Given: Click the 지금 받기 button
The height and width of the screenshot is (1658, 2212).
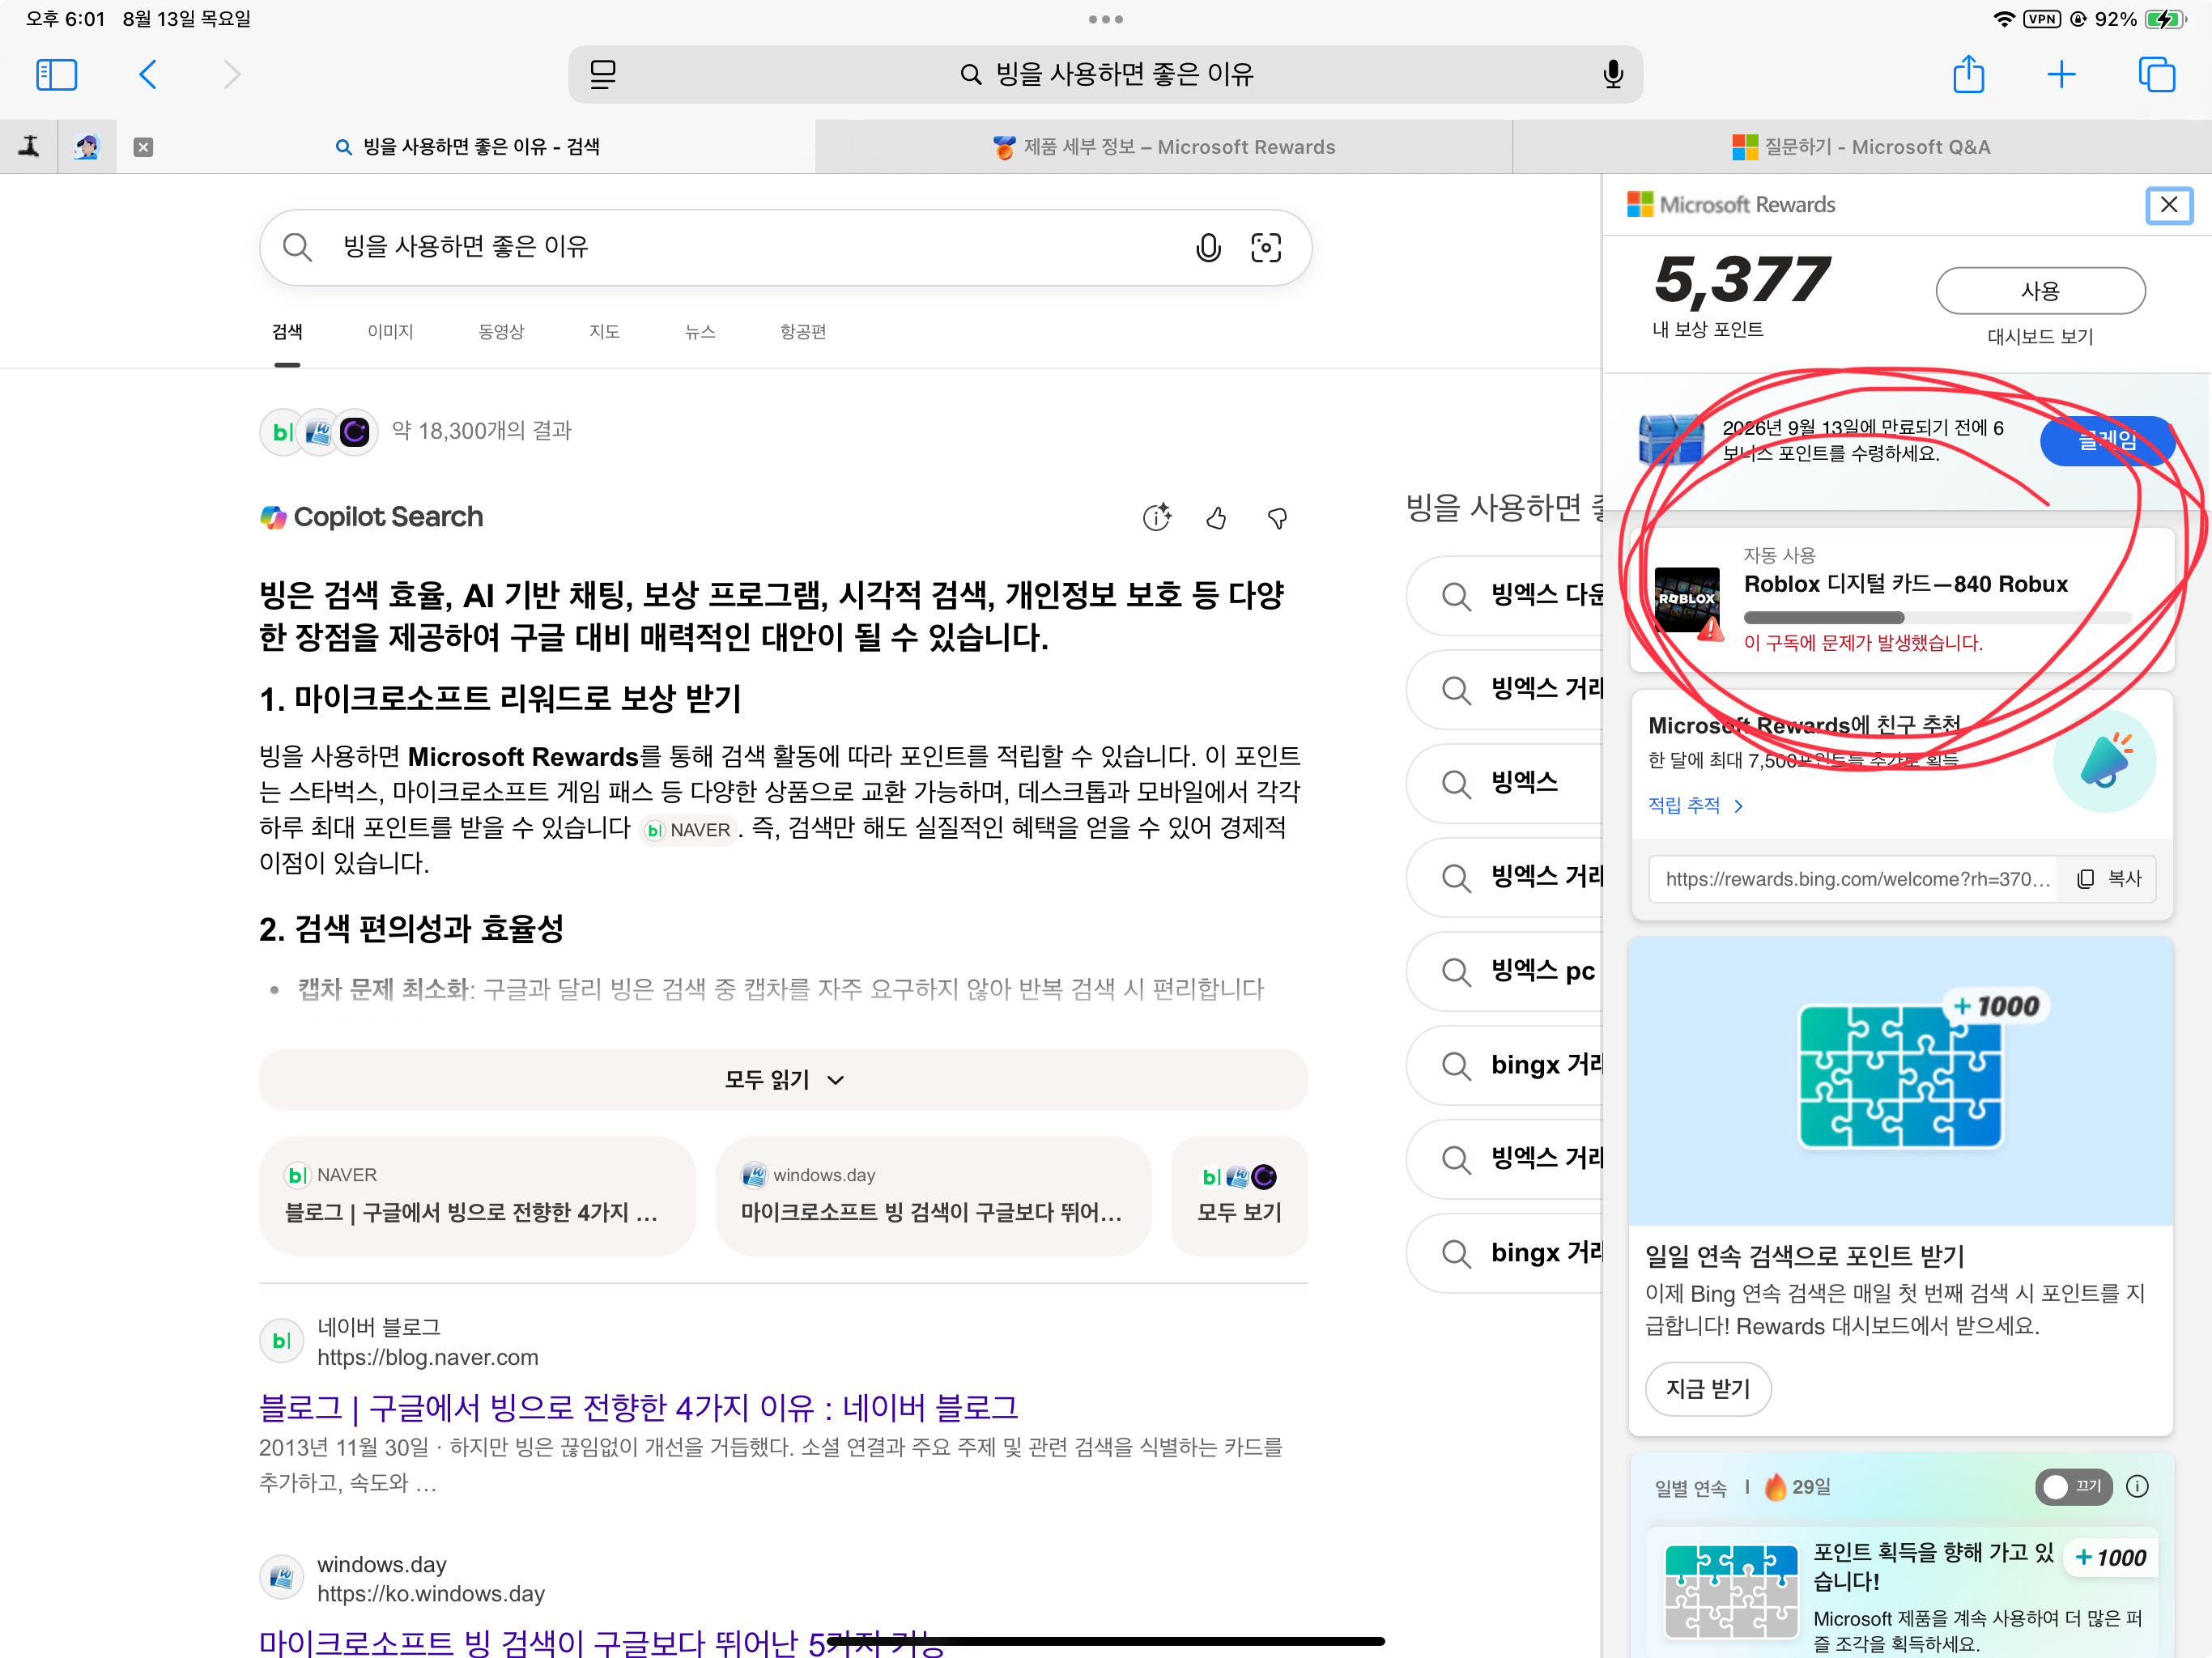Looking at the screenshot, I should coord(1708,1388).
